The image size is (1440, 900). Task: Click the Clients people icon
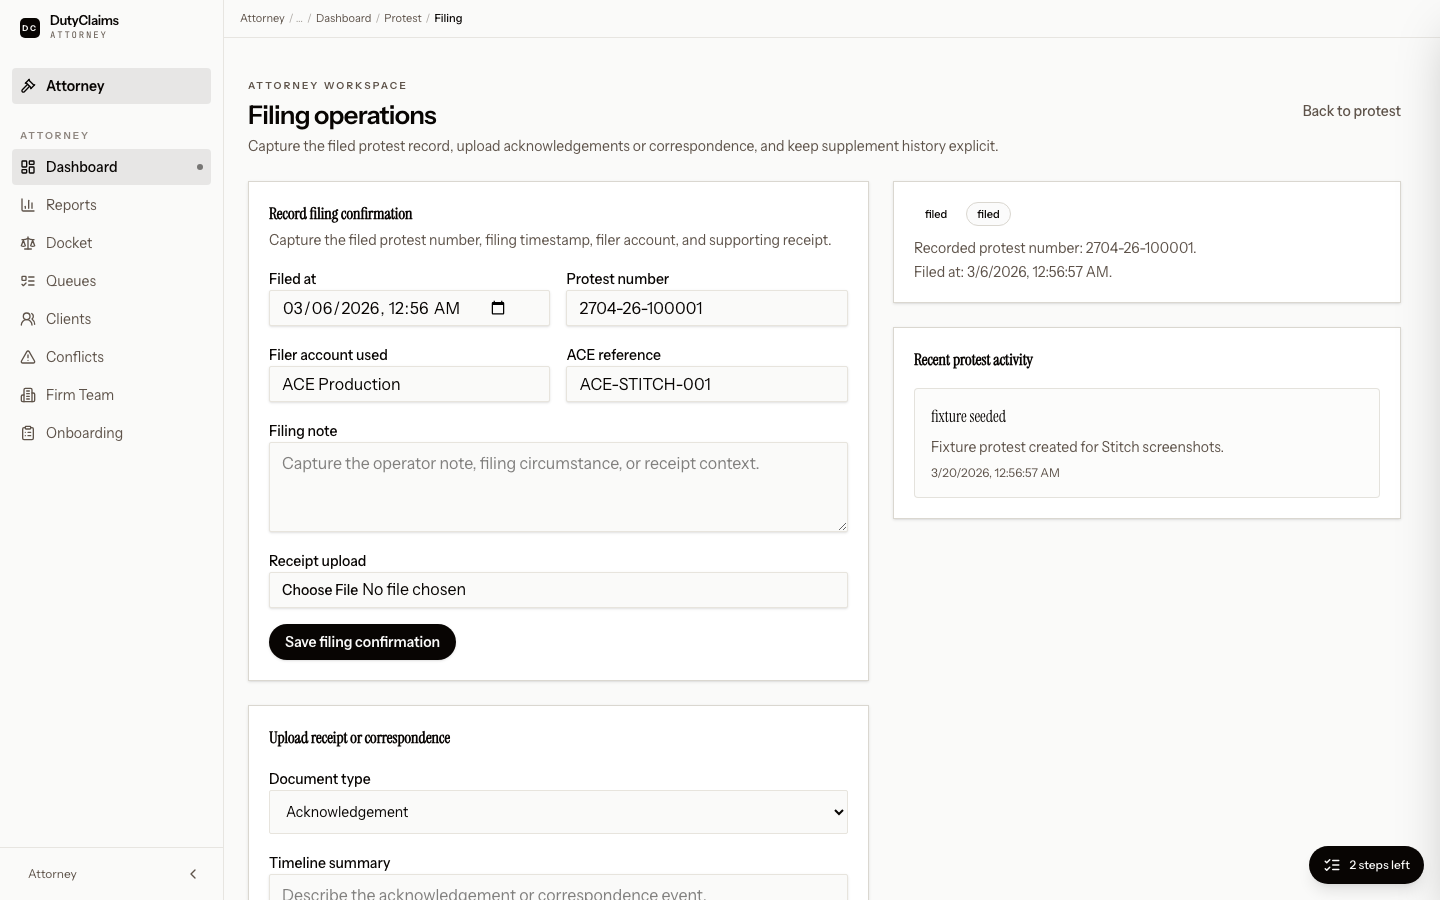[x=28, y=319]
